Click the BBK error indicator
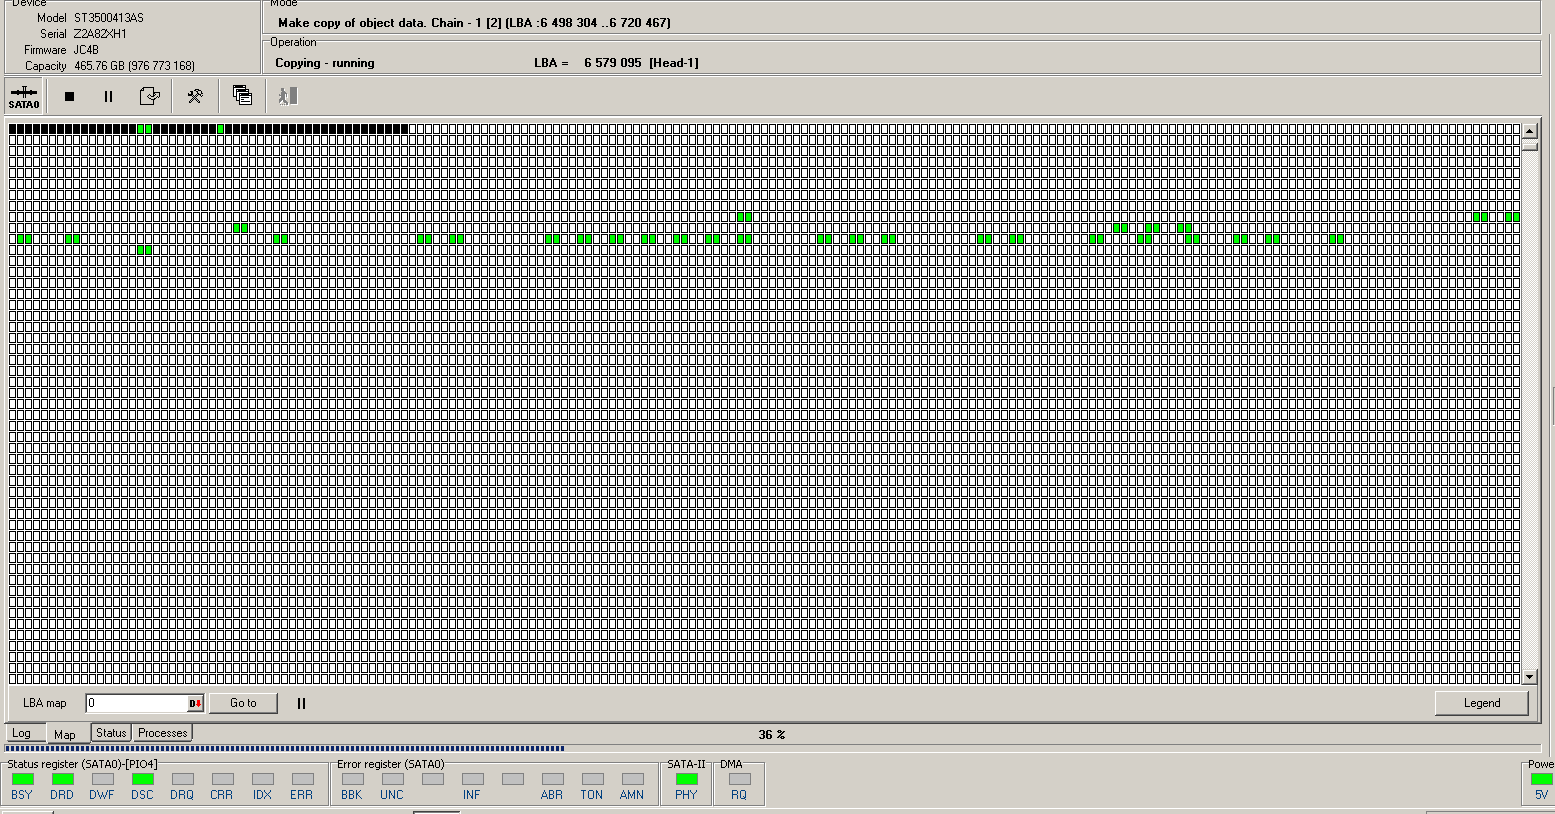This screenshot has width=1555, height=814. [x=352, y=779]
